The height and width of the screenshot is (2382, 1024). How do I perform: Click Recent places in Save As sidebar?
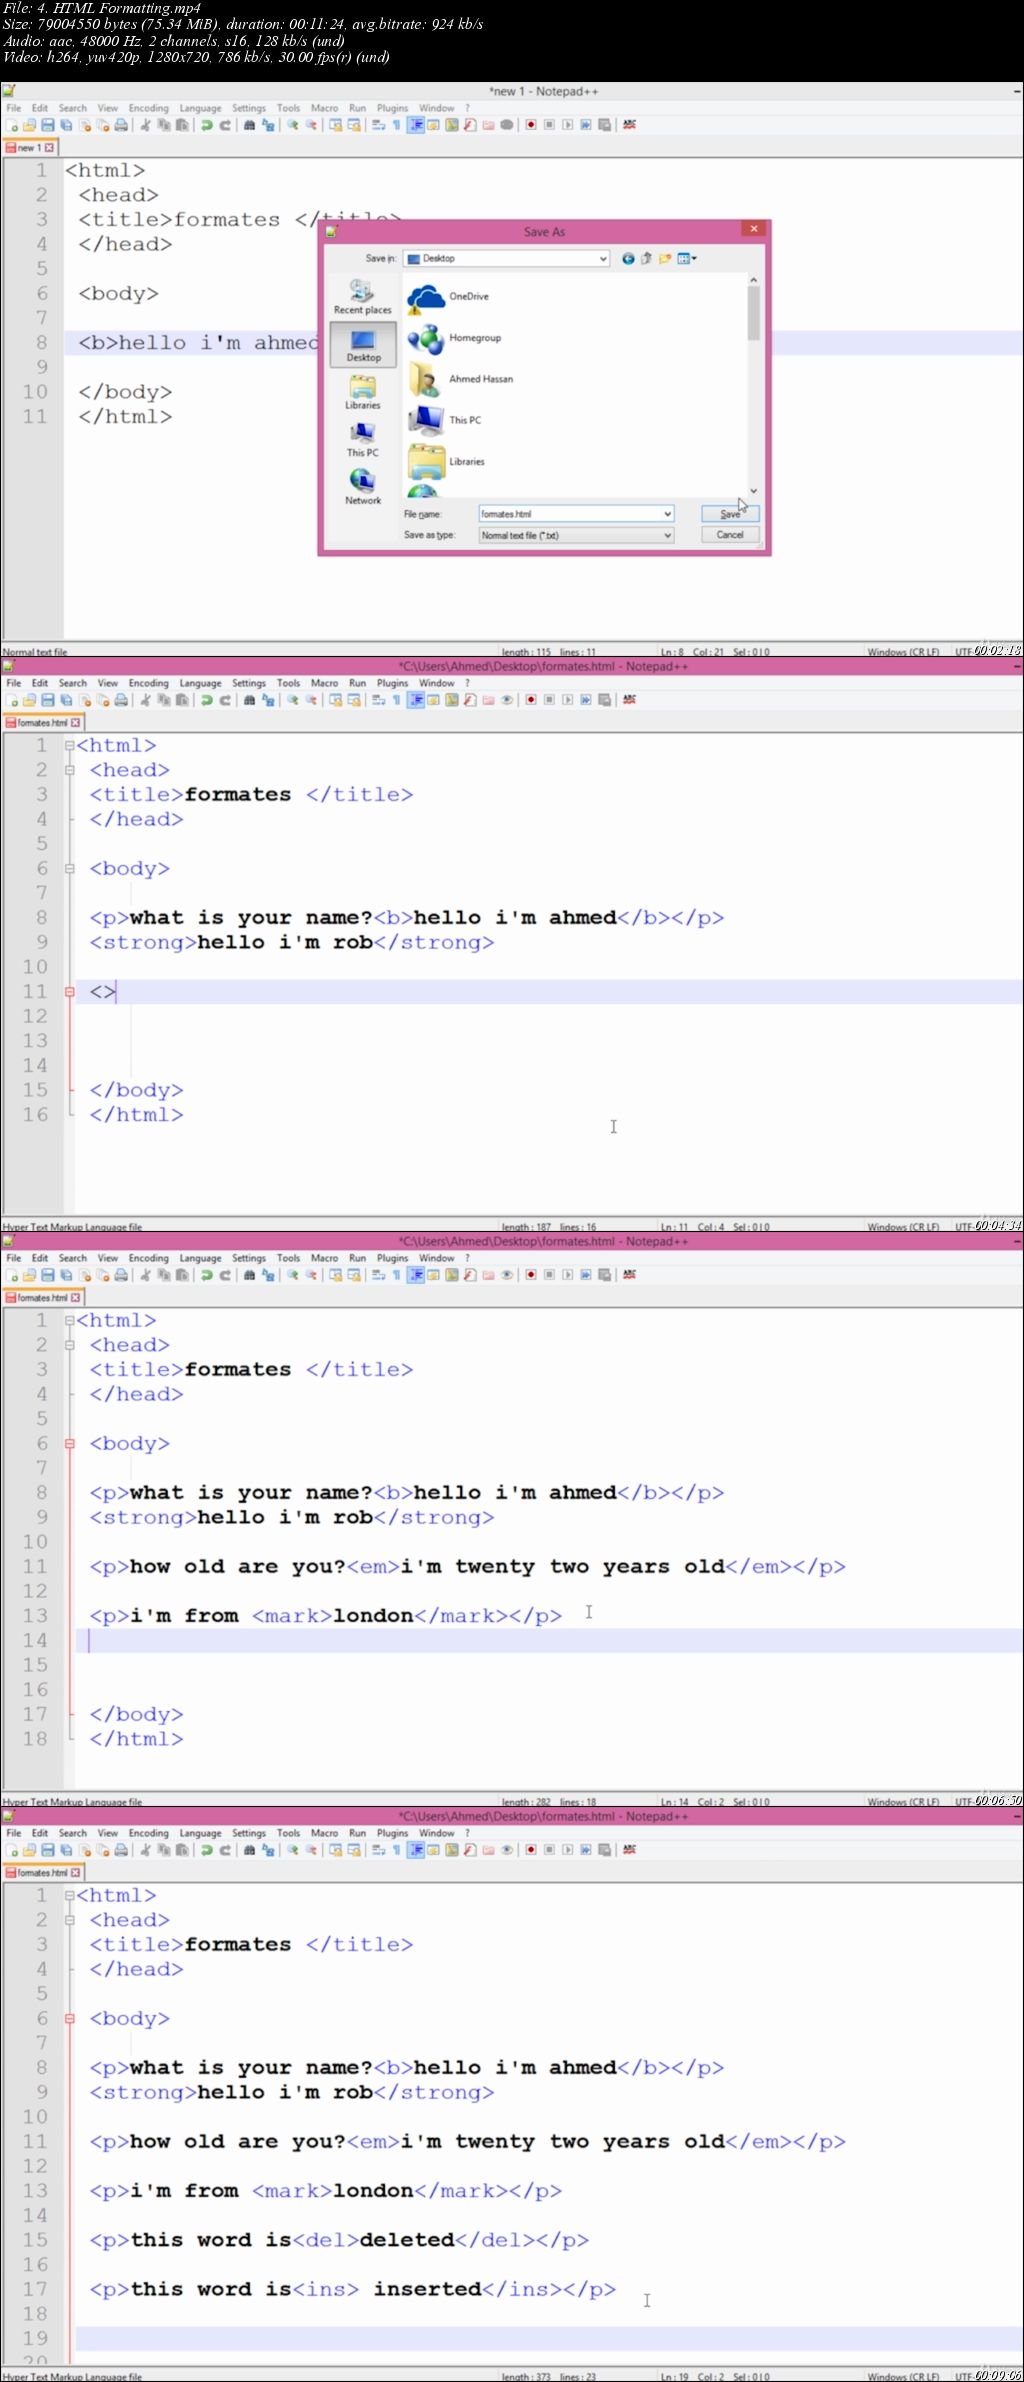(363, 297)
